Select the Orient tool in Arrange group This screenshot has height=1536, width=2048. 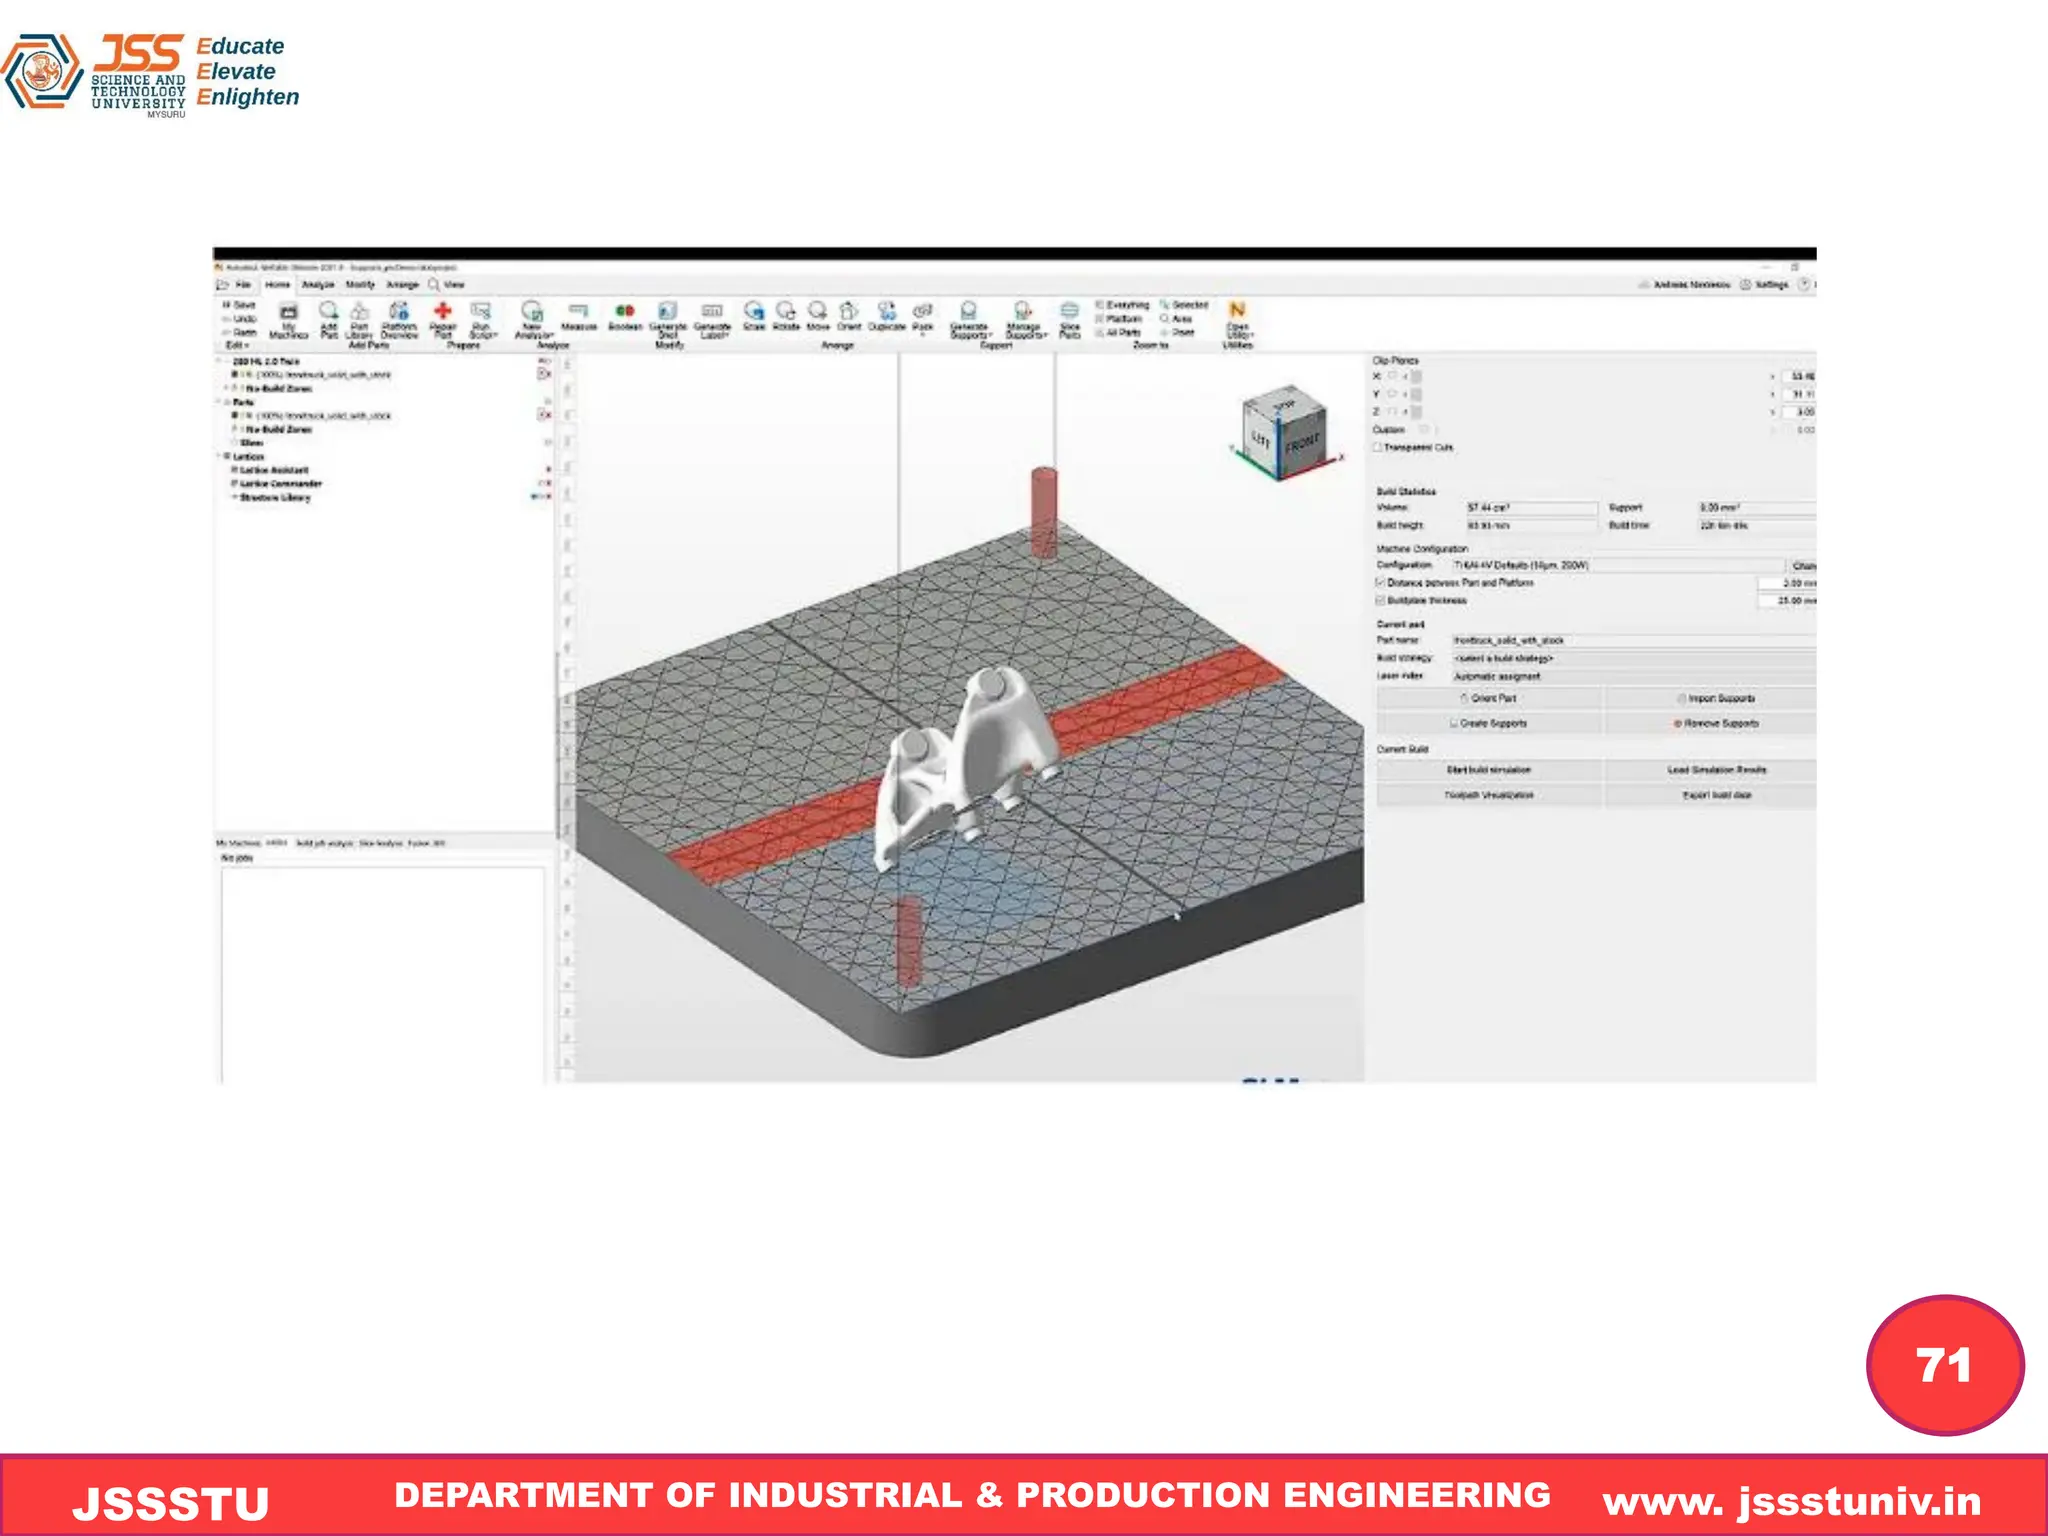(x=848, y=312)
